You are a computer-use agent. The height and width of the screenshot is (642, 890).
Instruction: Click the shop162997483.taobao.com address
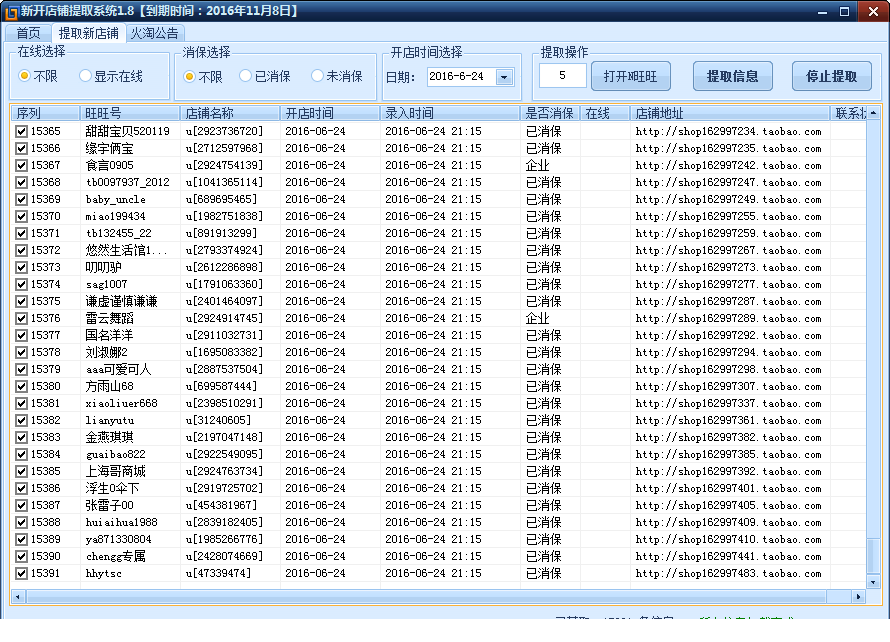[728, 573]
